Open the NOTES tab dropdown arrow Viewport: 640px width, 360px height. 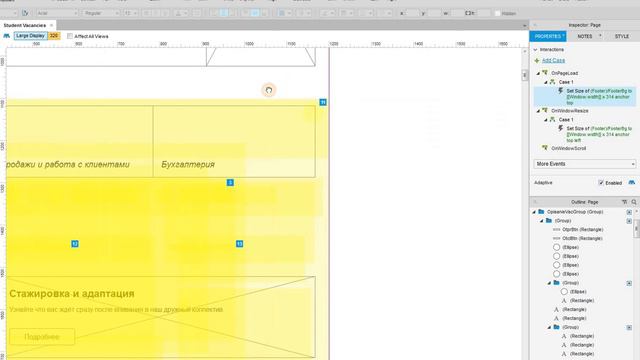point(600,36)
